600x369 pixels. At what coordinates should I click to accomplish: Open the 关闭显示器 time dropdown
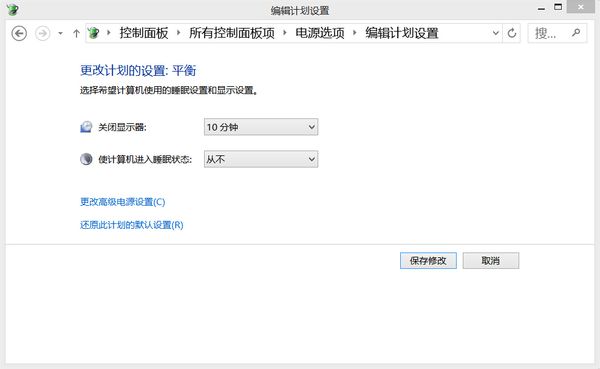[261, 127]
